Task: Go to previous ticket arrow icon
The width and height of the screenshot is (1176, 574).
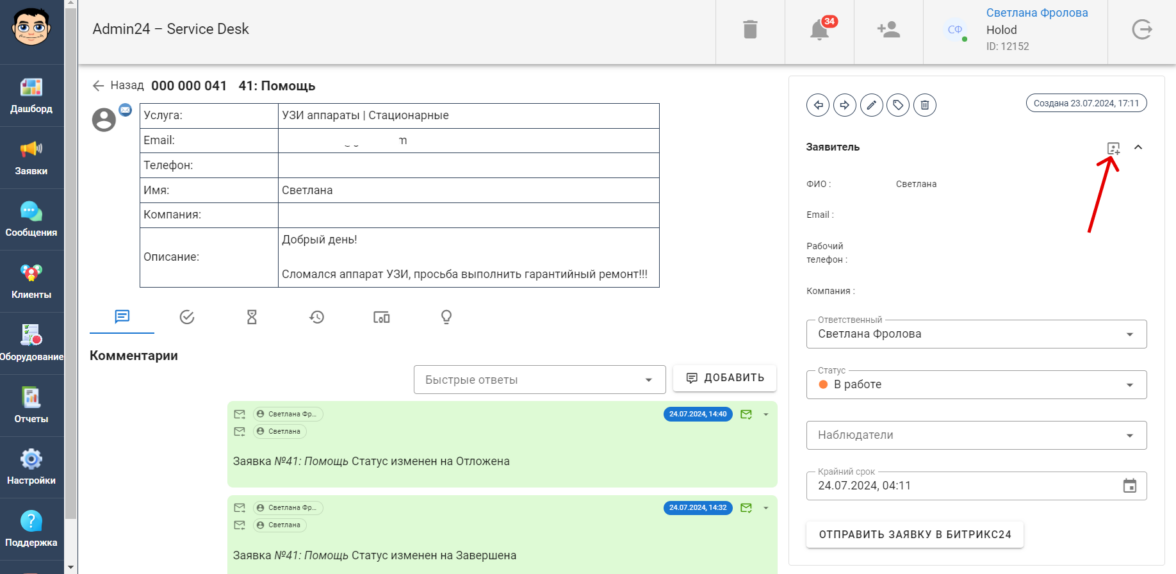Action: coord(818,104)
